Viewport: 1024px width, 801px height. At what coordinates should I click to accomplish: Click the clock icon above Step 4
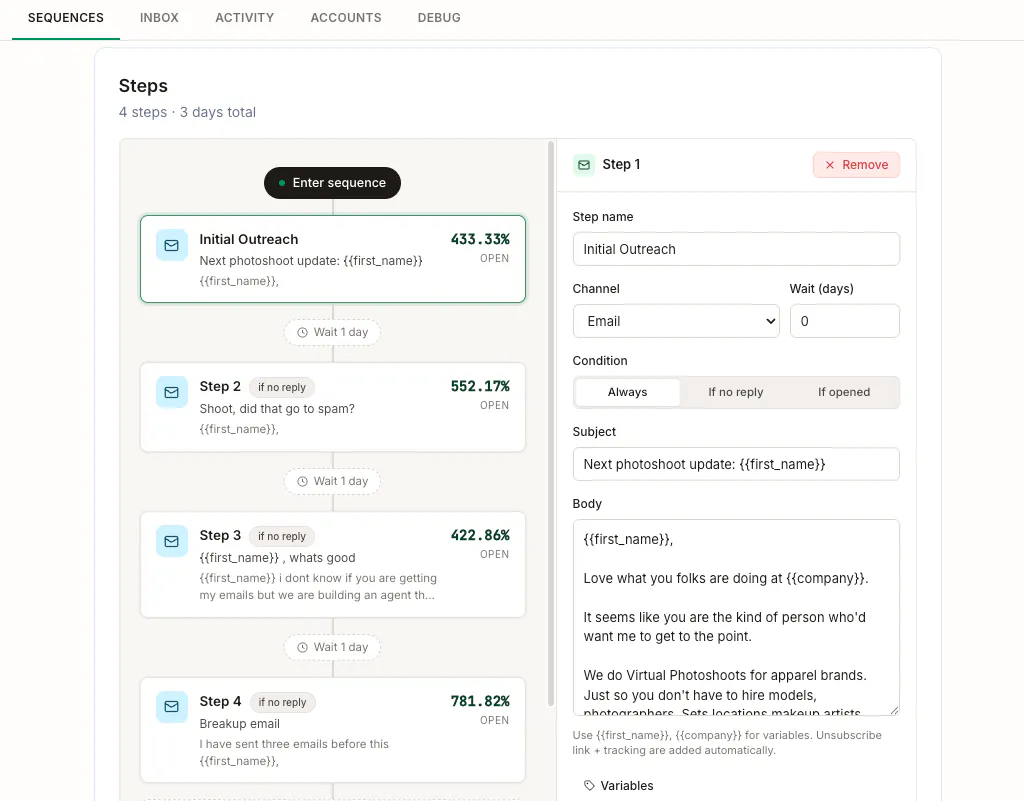click(x=302, y=648)
